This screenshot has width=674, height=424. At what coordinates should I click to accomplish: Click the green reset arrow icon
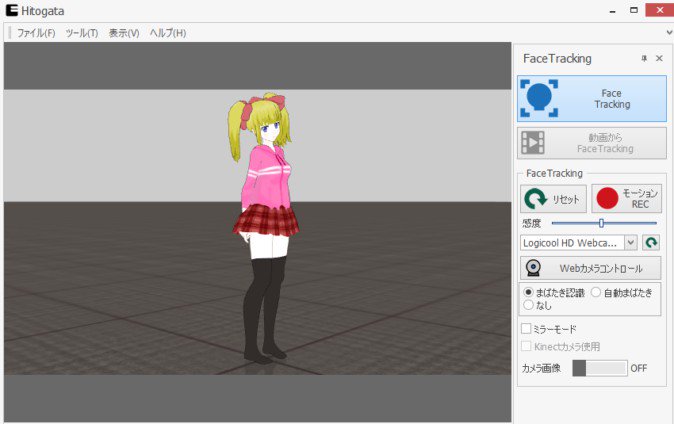pos(535,199)
